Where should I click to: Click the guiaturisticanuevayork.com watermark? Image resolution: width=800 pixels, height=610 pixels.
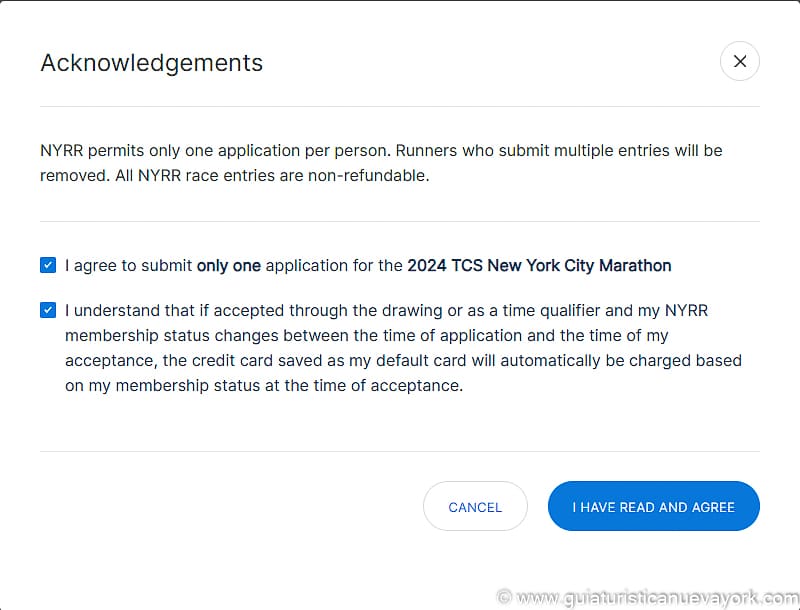(x=657, y=597)
